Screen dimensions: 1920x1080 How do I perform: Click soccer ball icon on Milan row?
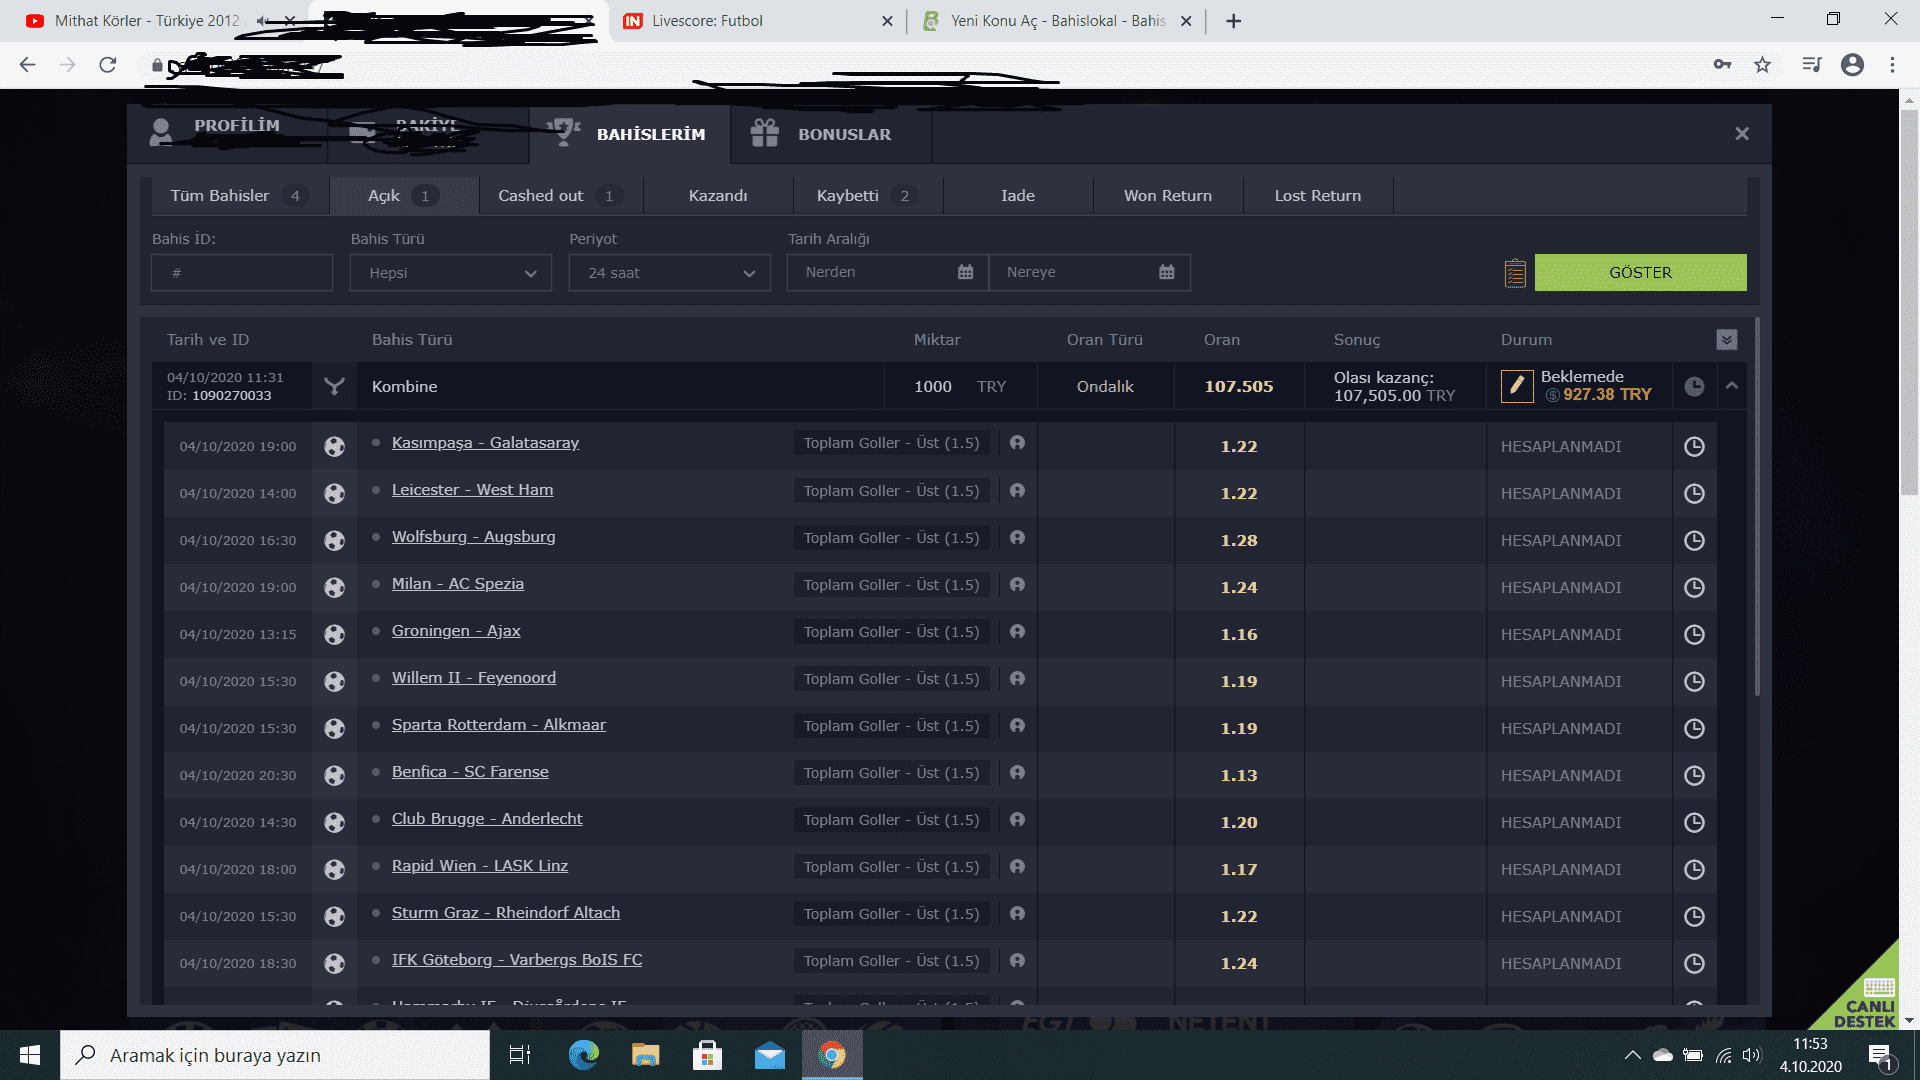[334, 588]
